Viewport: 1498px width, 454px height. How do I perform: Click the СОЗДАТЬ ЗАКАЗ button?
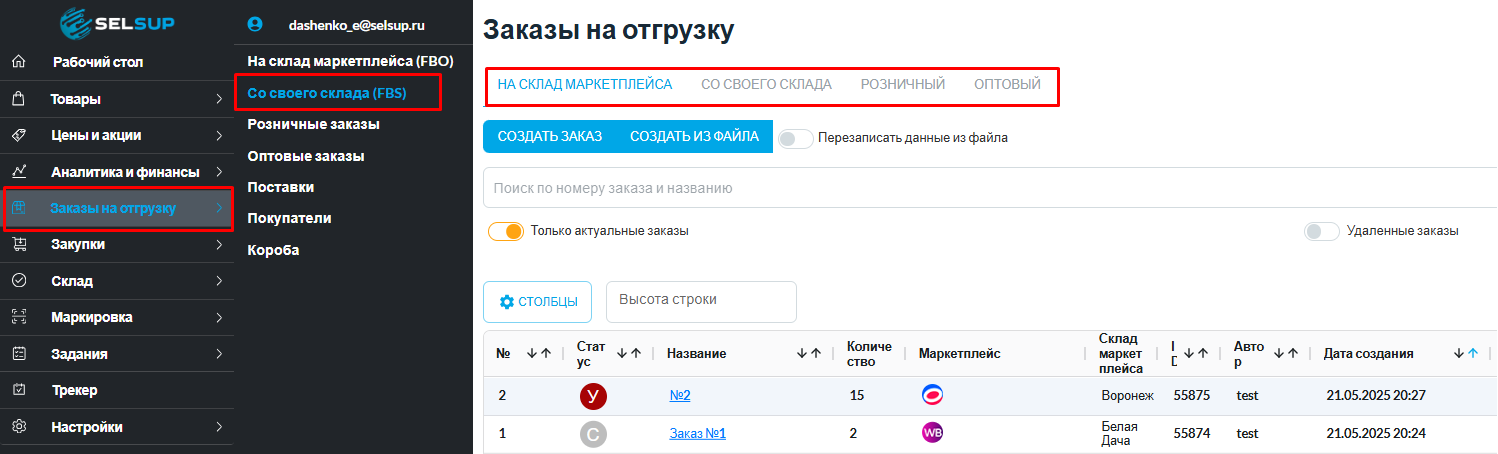pyautogui.click(x=549, y=136)
